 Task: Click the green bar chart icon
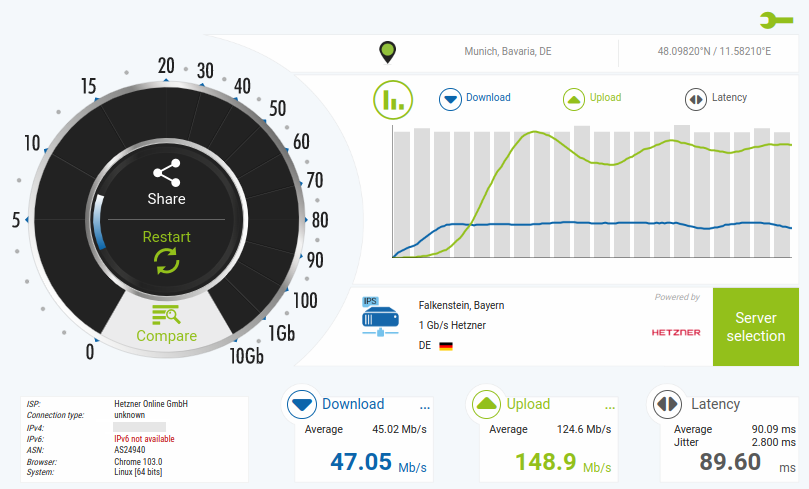pos(393,99)
